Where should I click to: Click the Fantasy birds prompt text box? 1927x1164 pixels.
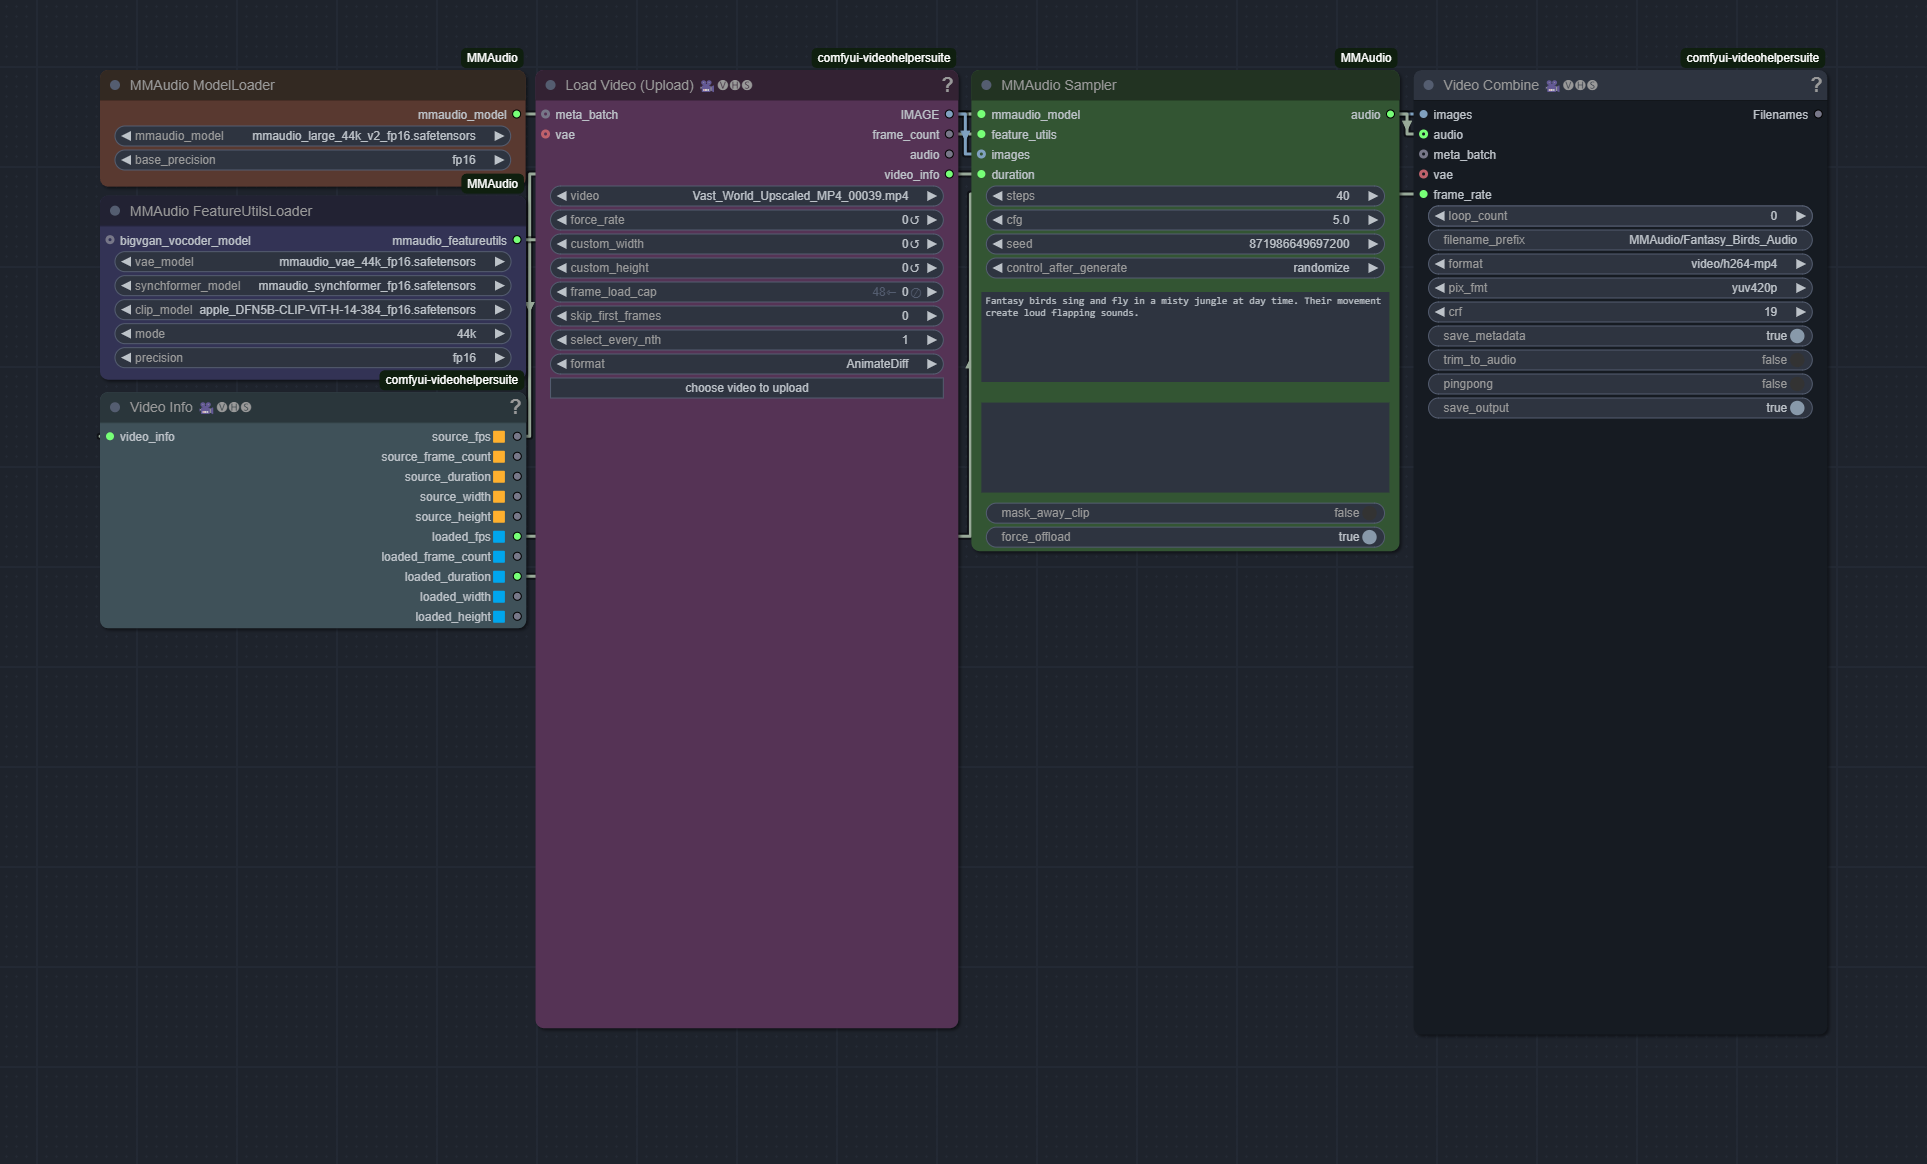pyautogui.click(x=1184, y=337)
